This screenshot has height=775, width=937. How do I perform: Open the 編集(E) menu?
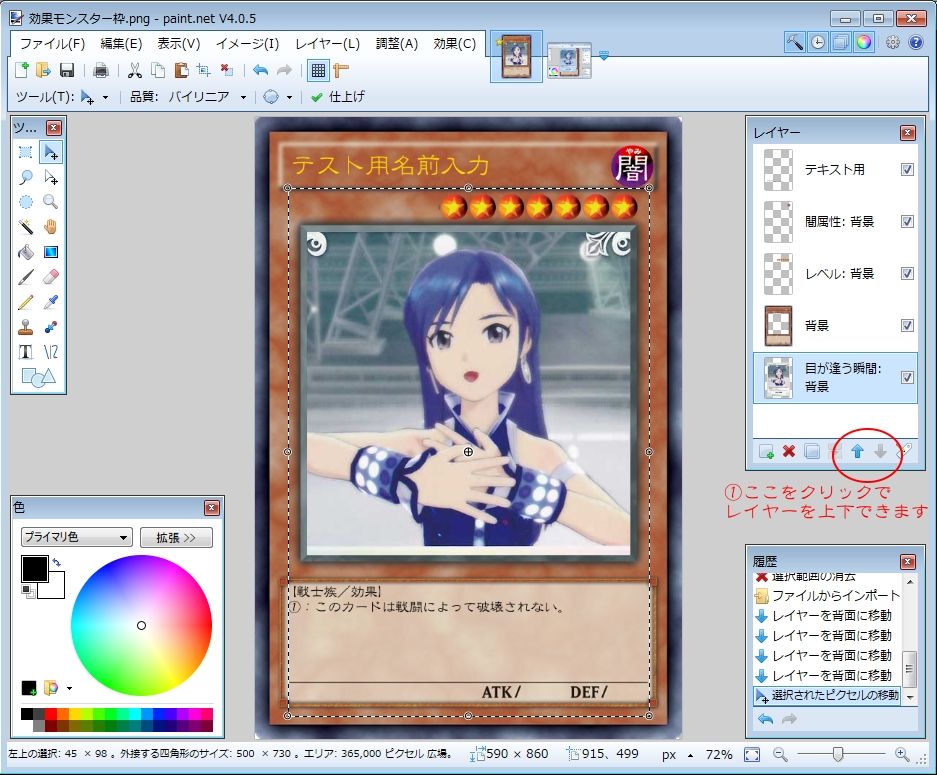pos(121,44)
